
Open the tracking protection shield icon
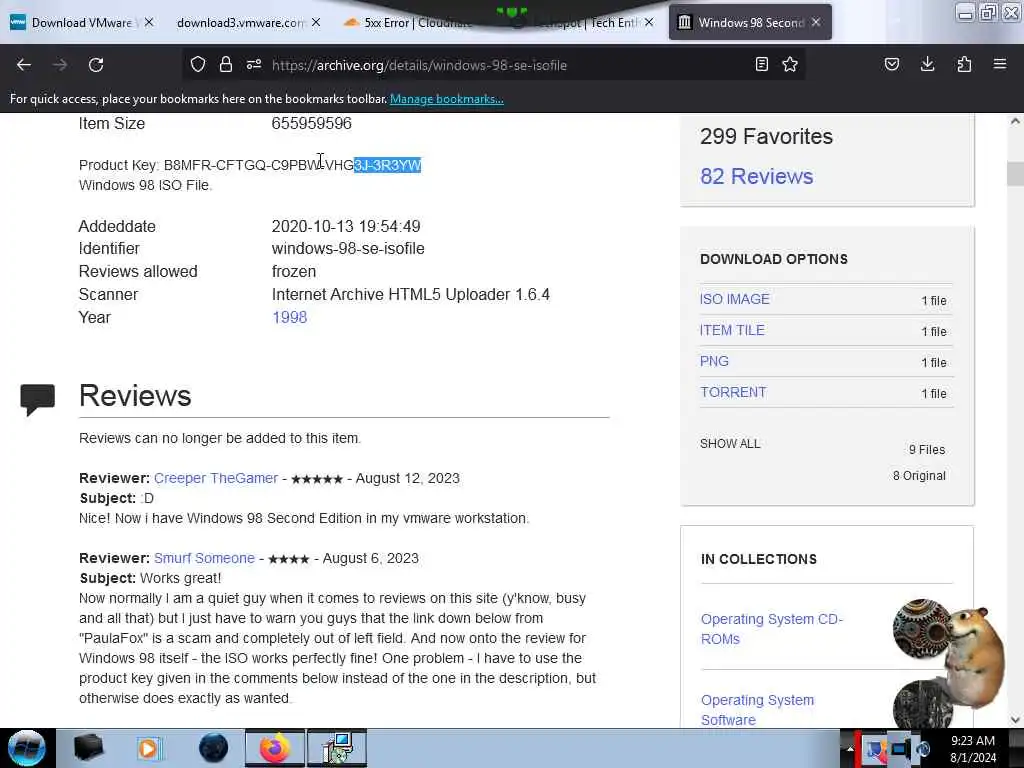[x=198, y=64]
